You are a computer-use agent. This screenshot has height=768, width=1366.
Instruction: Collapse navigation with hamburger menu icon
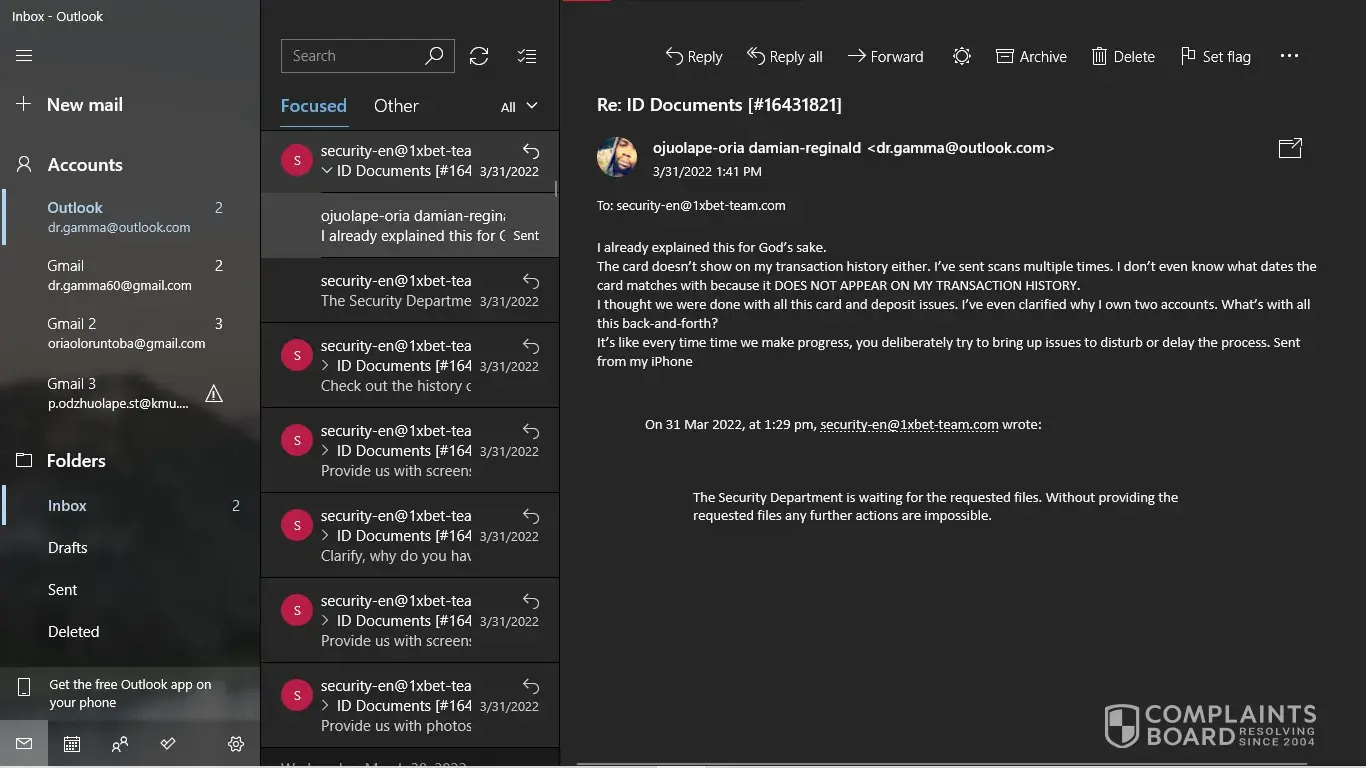coord(24,56)
